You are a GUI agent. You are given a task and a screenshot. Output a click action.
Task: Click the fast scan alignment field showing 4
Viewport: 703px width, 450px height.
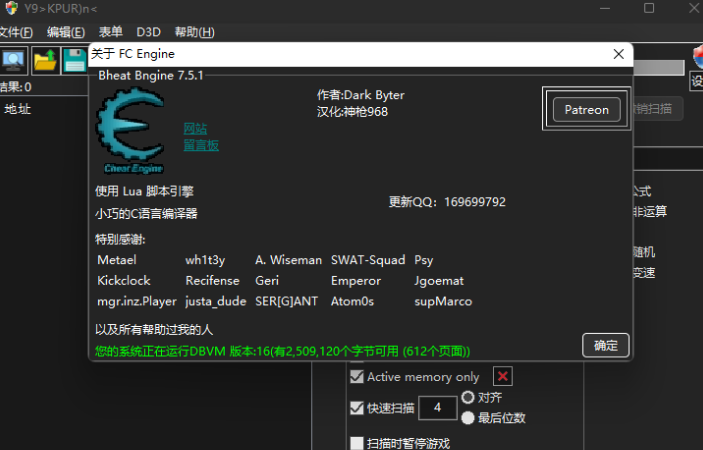pos(438,408)
